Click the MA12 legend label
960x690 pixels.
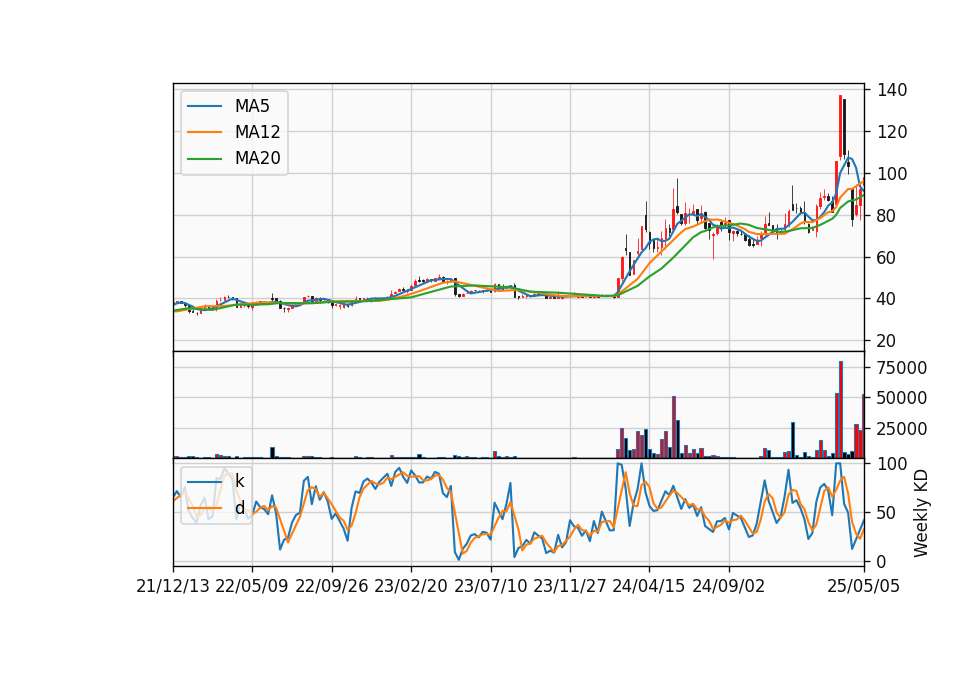[x=257, y=132]
